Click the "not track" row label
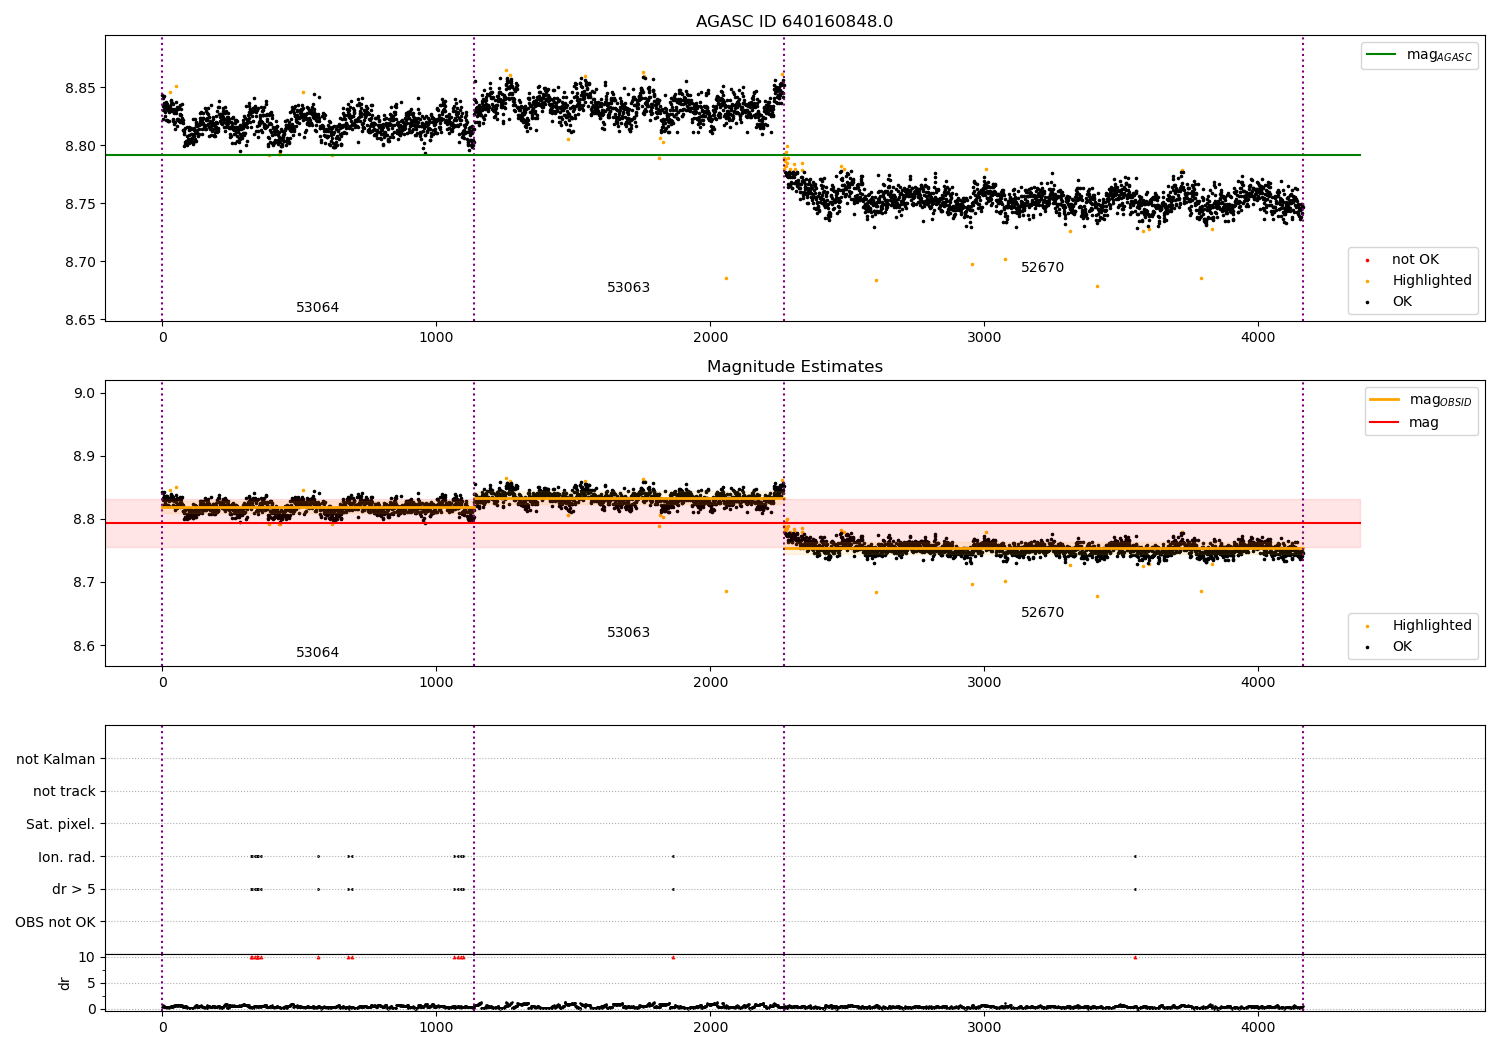Viewport: 1500px width, 1050px height. [64, 792]
